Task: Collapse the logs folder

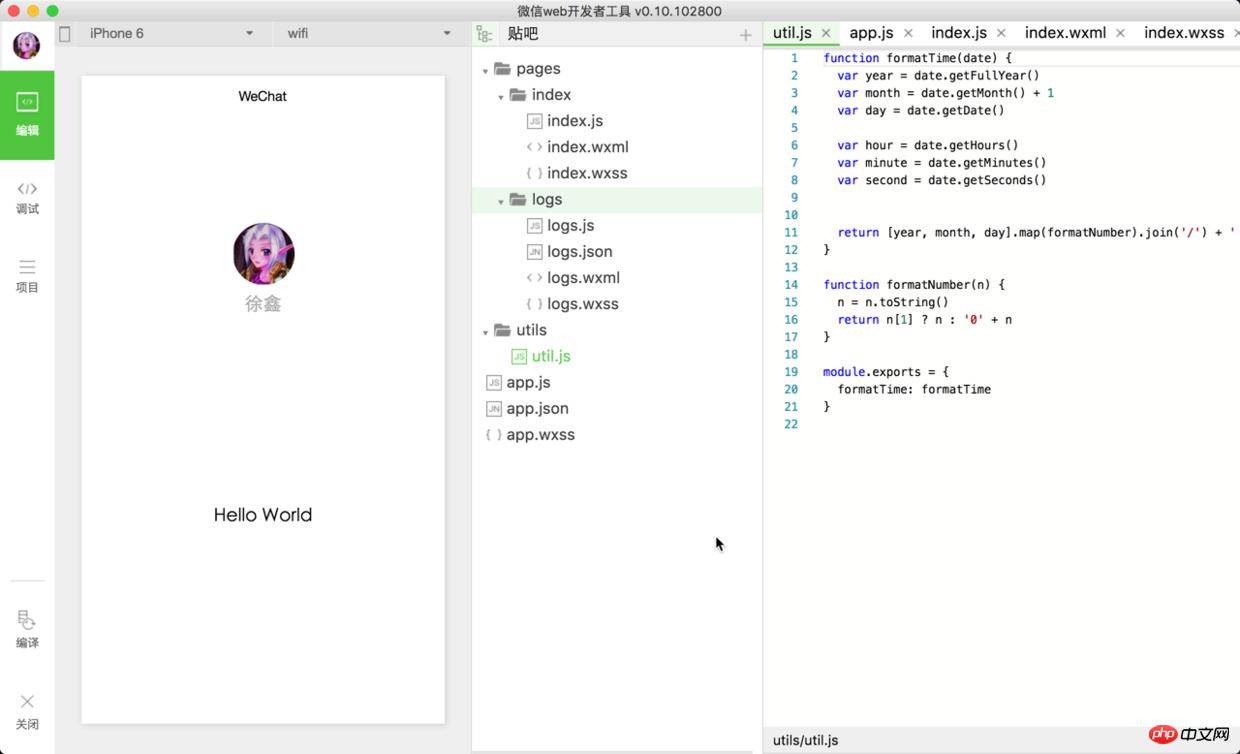Action: [x=501, y=201]
